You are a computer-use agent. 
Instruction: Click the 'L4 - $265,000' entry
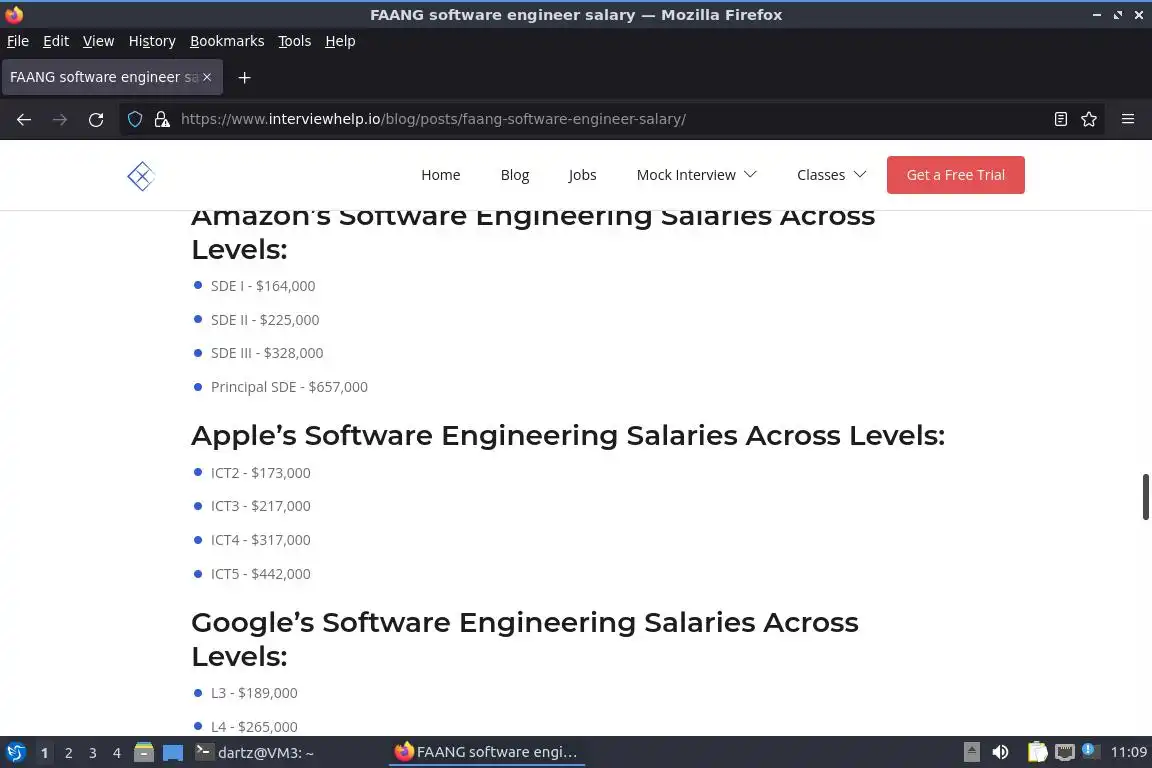click(x=254, y=727)
